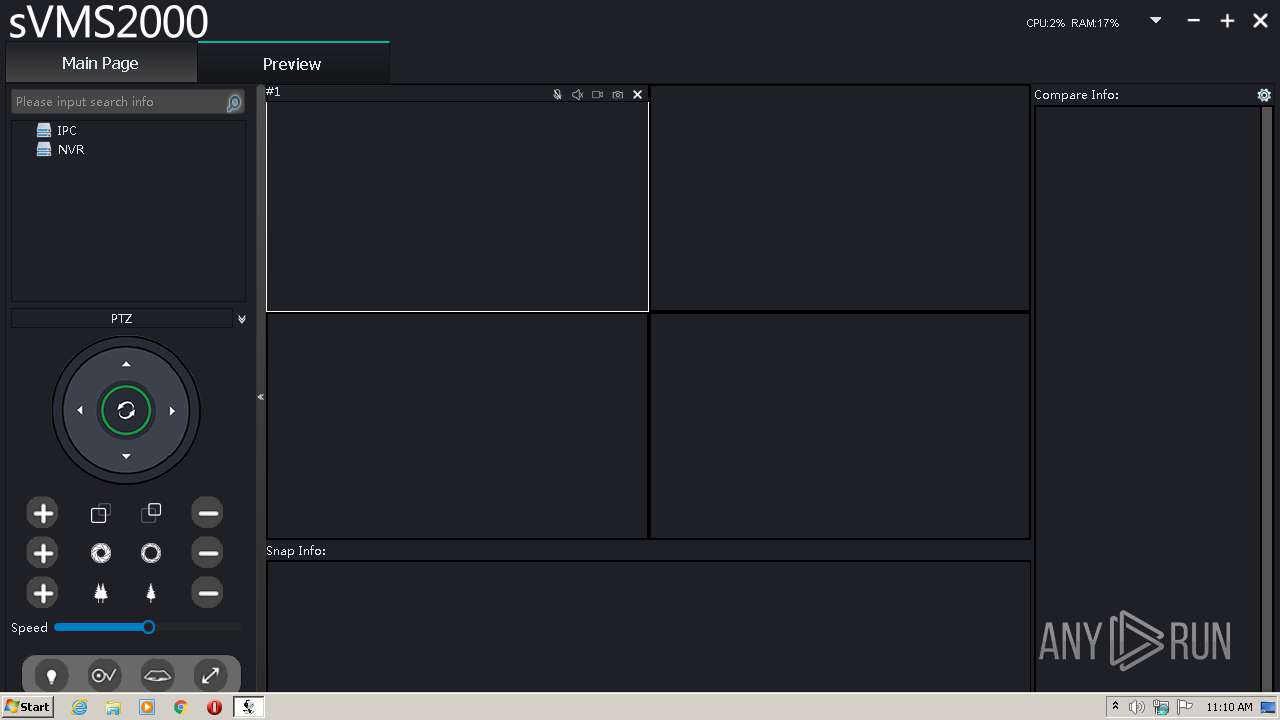Open Windows Start menu

[27, 706]
